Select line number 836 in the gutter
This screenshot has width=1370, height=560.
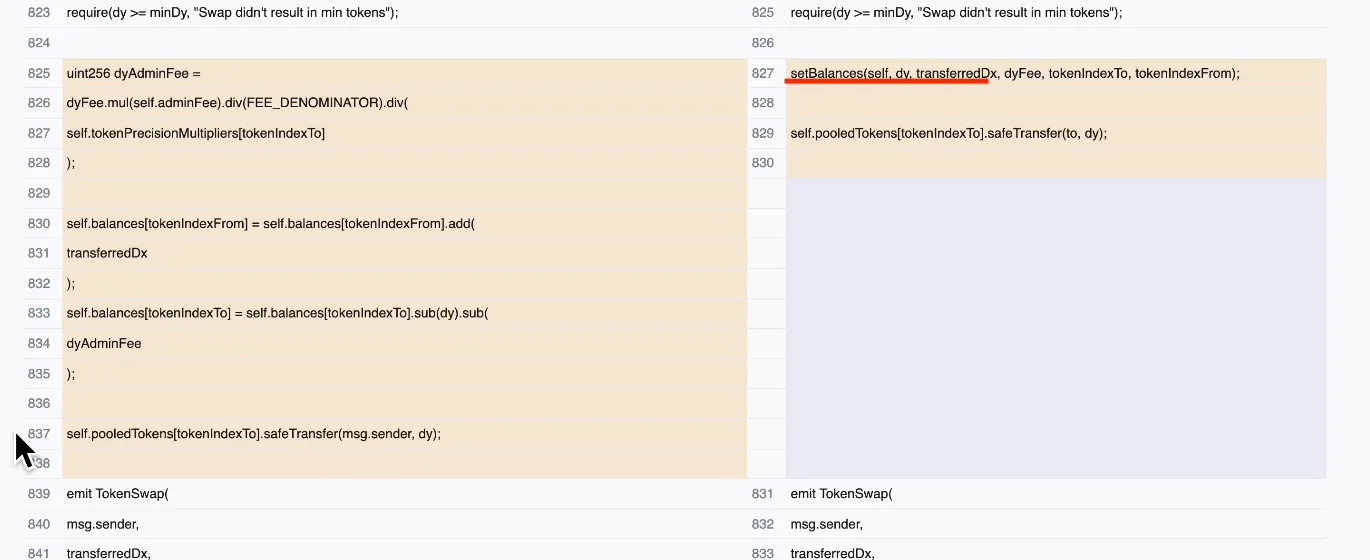[39, 403]
